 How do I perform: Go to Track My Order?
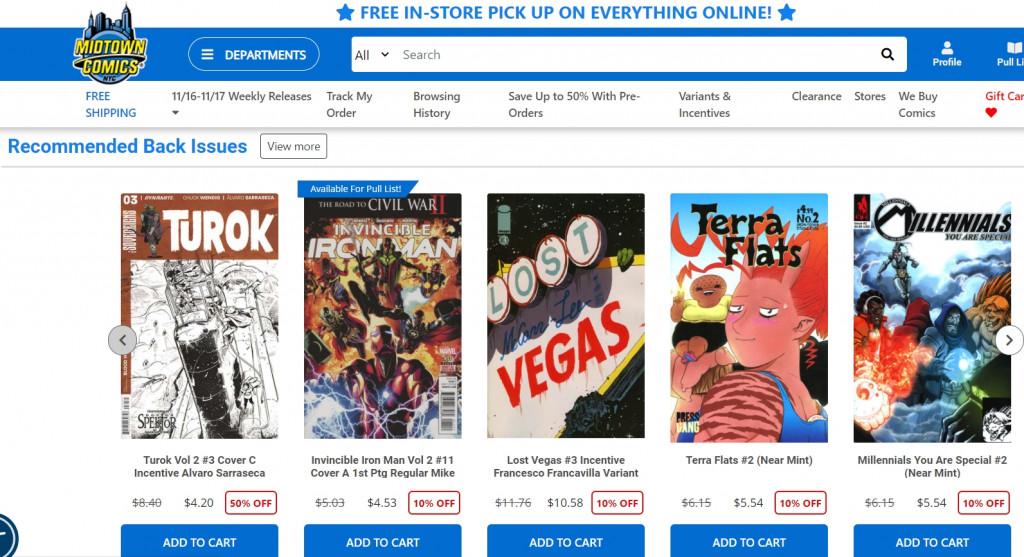(x=349, y=104)
